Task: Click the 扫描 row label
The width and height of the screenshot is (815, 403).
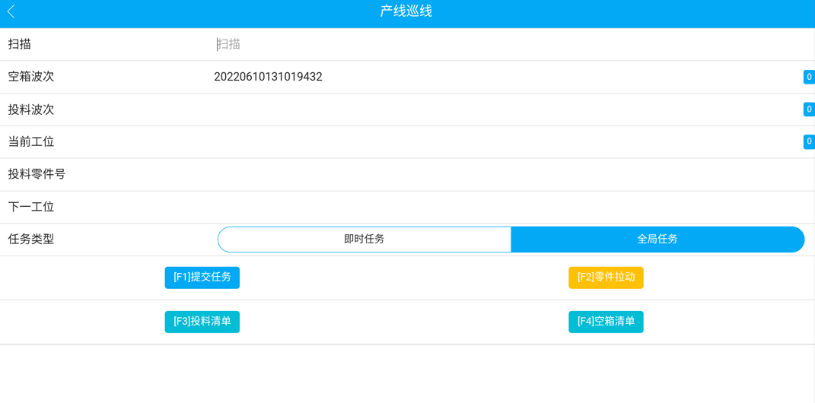Action: 19,44
